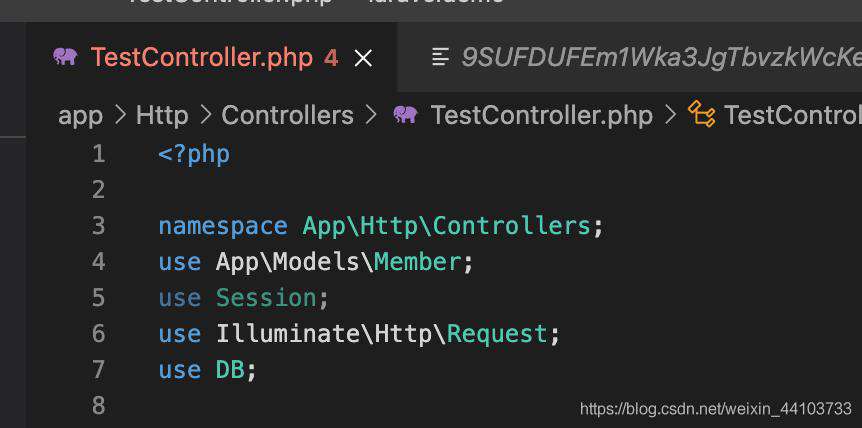Screen dimensions: 862x428
Task: Close the TestController.php editor tab
Action: (363, 58)
